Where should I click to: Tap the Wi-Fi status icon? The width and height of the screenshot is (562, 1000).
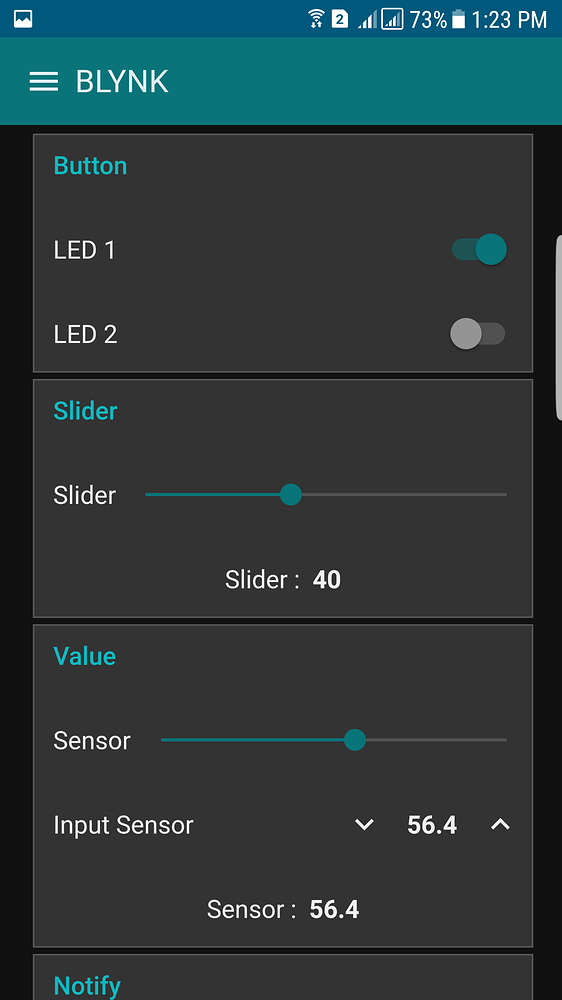point(315,19)
